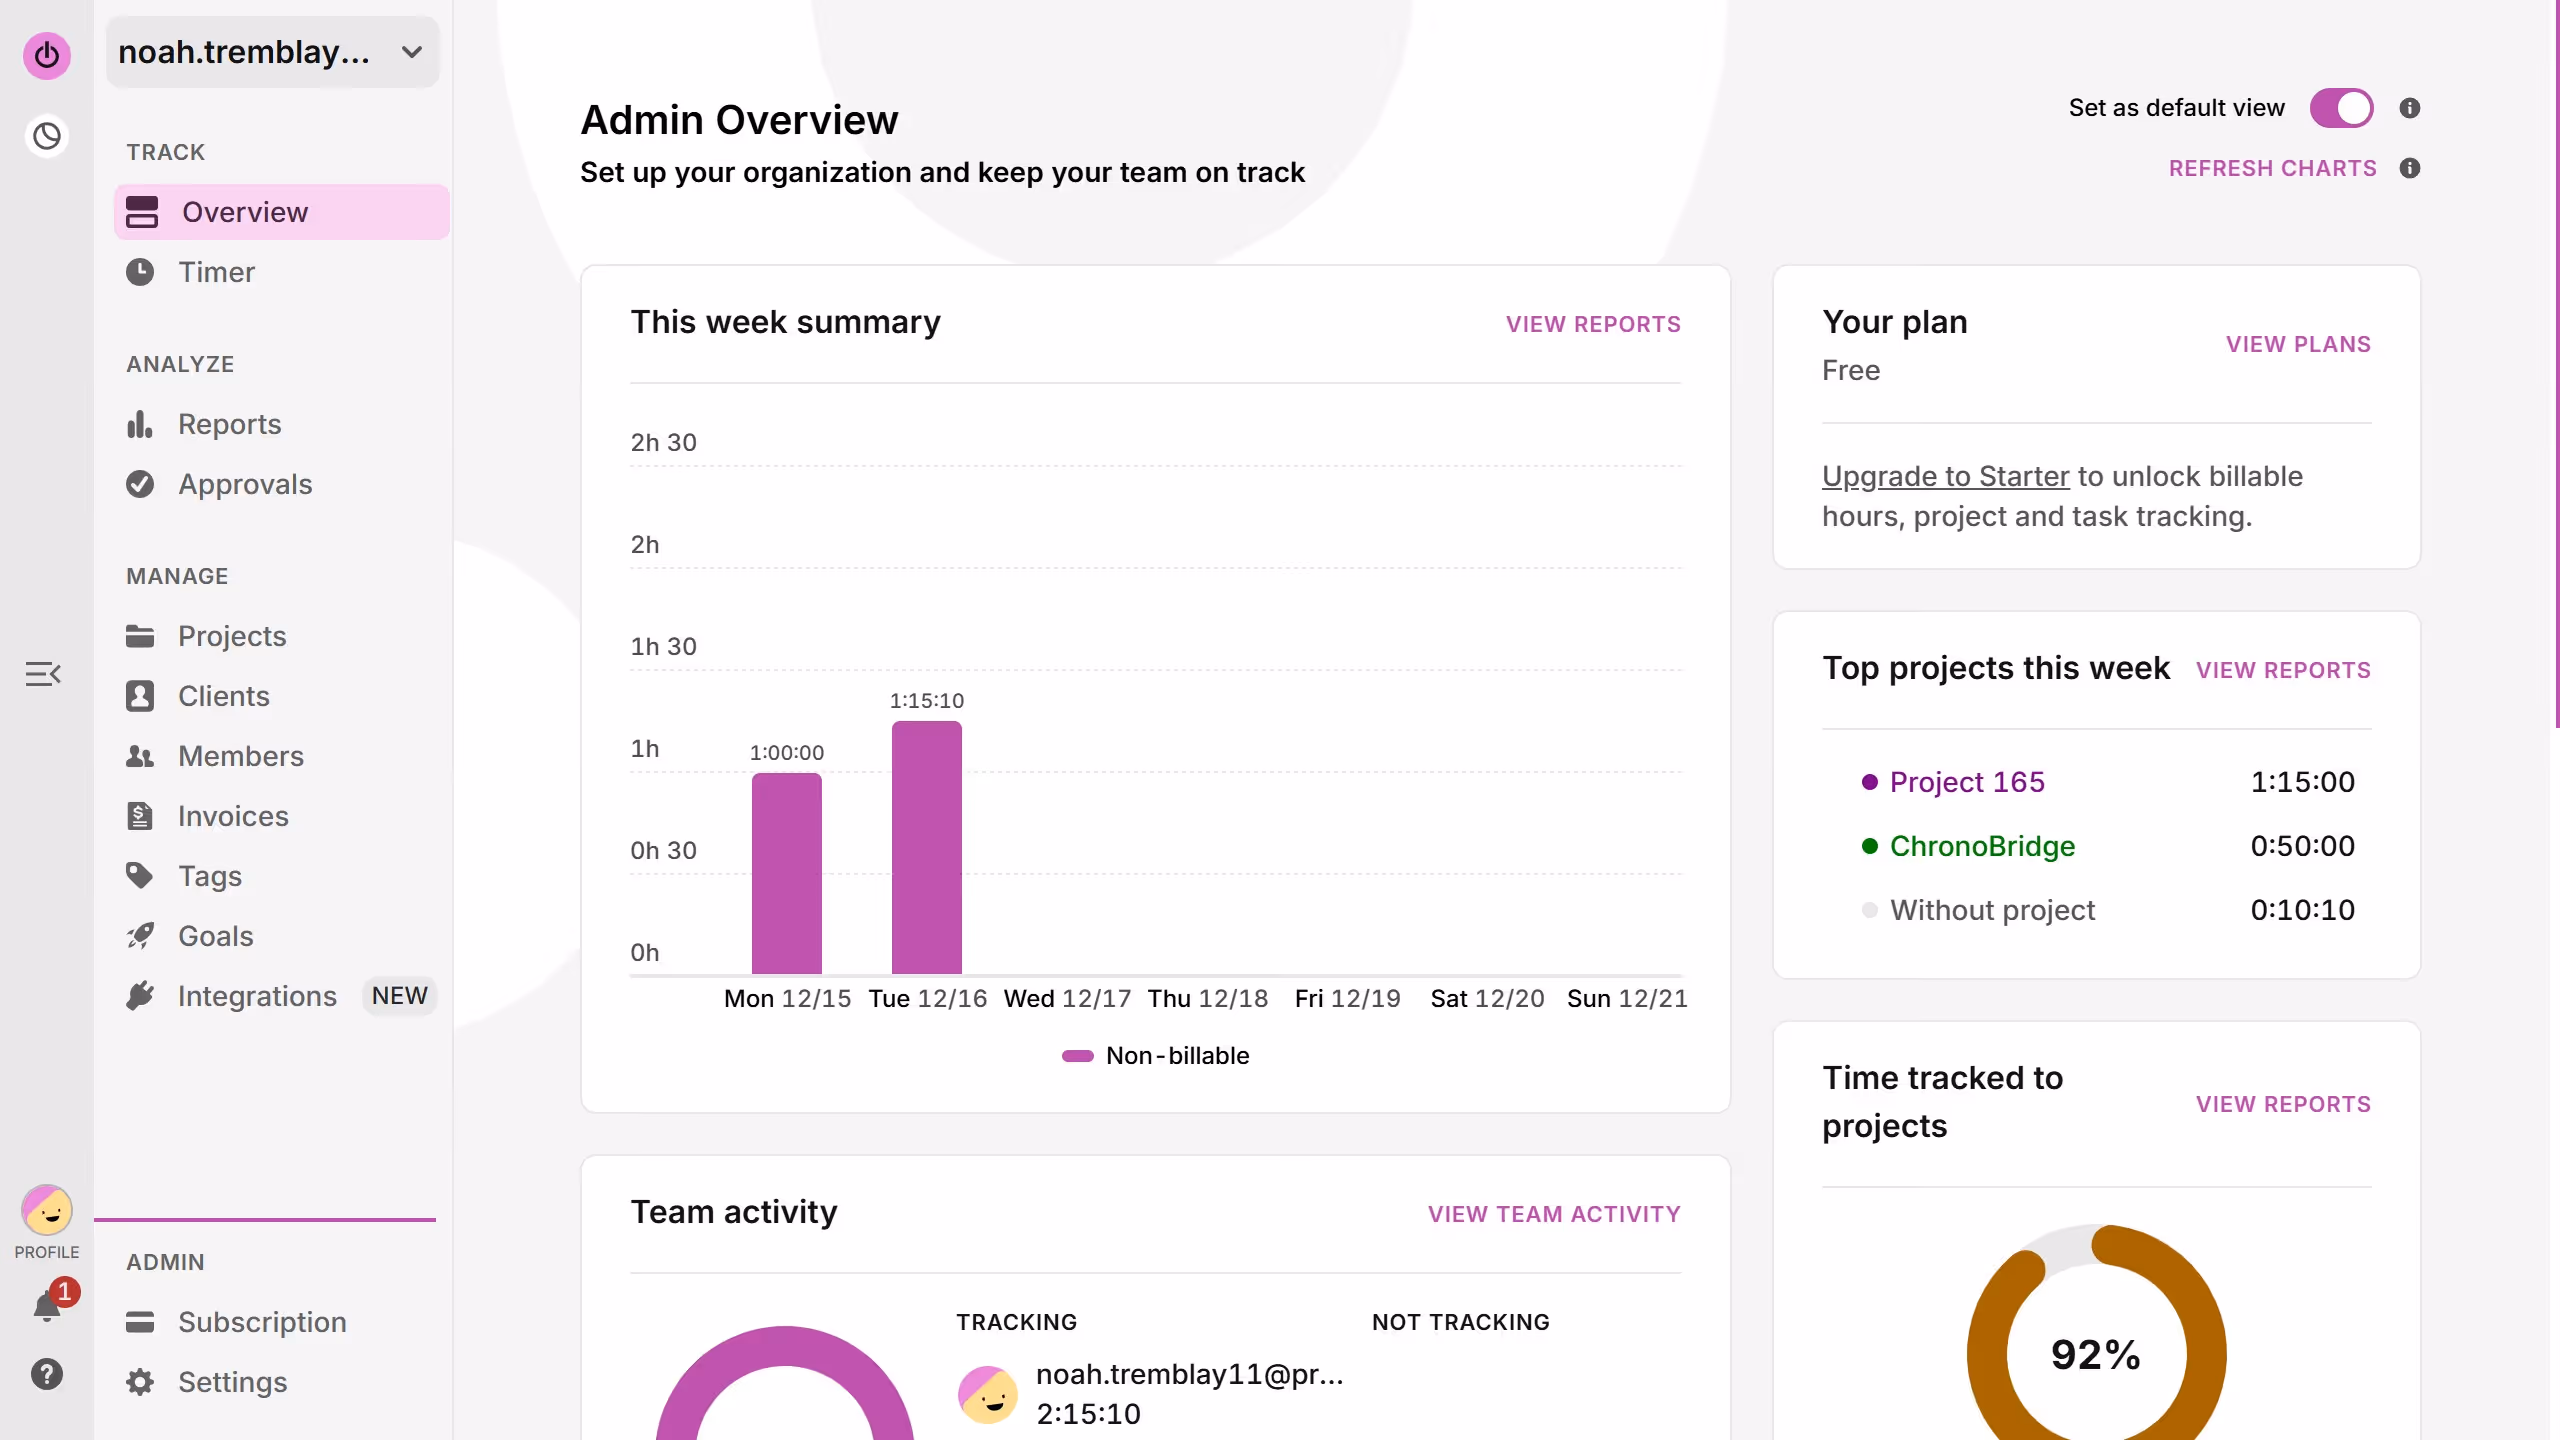Click the 0:10:10 Without project time

point(2302,910)
